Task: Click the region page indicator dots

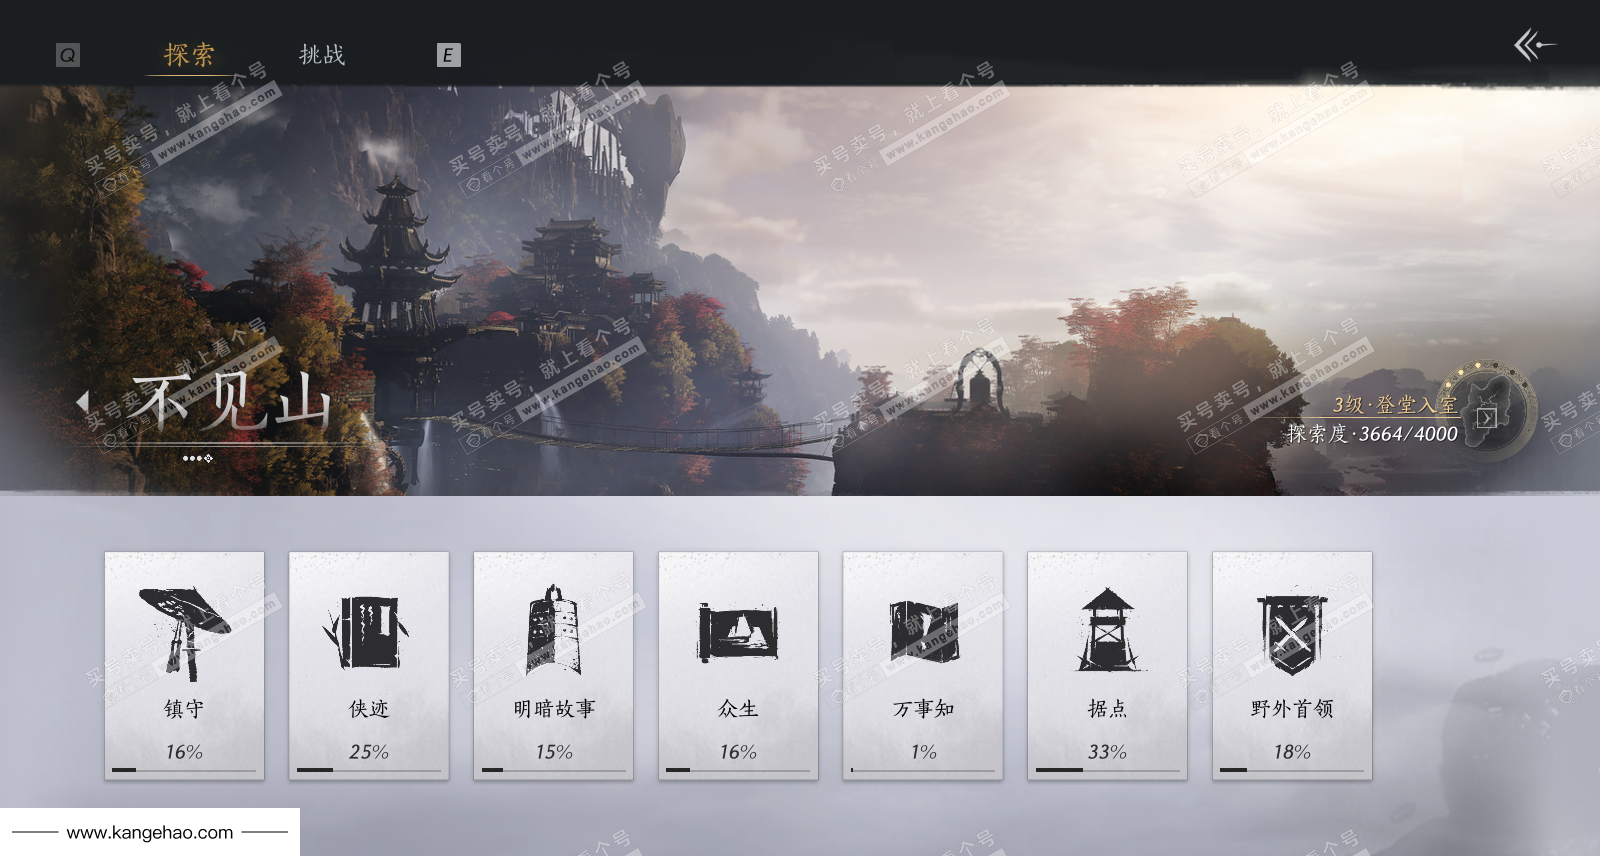Action: [x=198, y=458]
